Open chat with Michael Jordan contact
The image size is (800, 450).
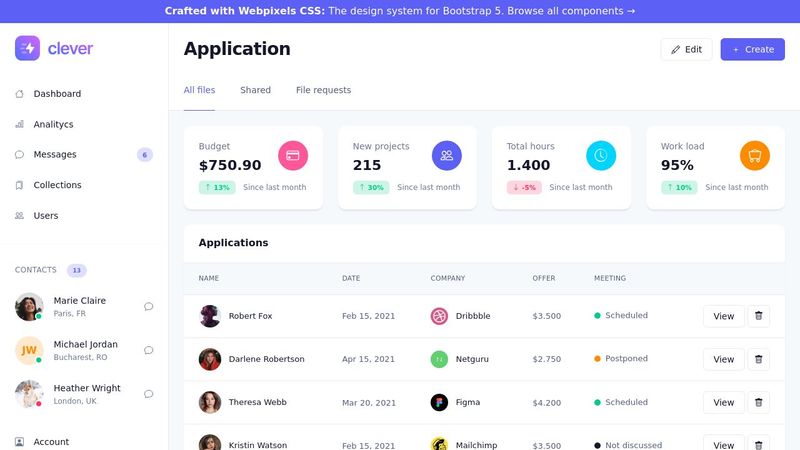[x=149, y=351]
